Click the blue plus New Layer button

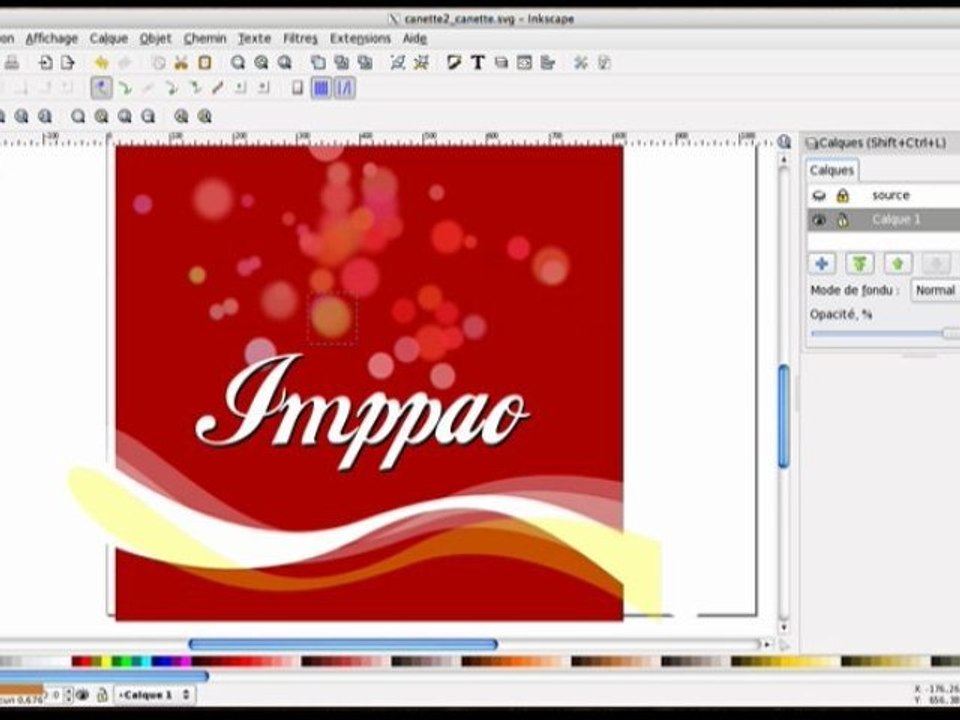pyautogui.click(x=822, y=264)
